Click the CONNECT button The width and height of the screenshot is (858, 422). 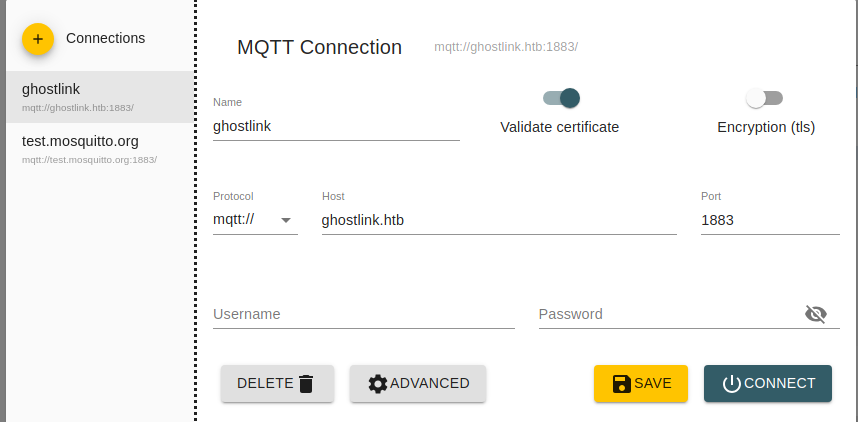(x=768, y=384)
